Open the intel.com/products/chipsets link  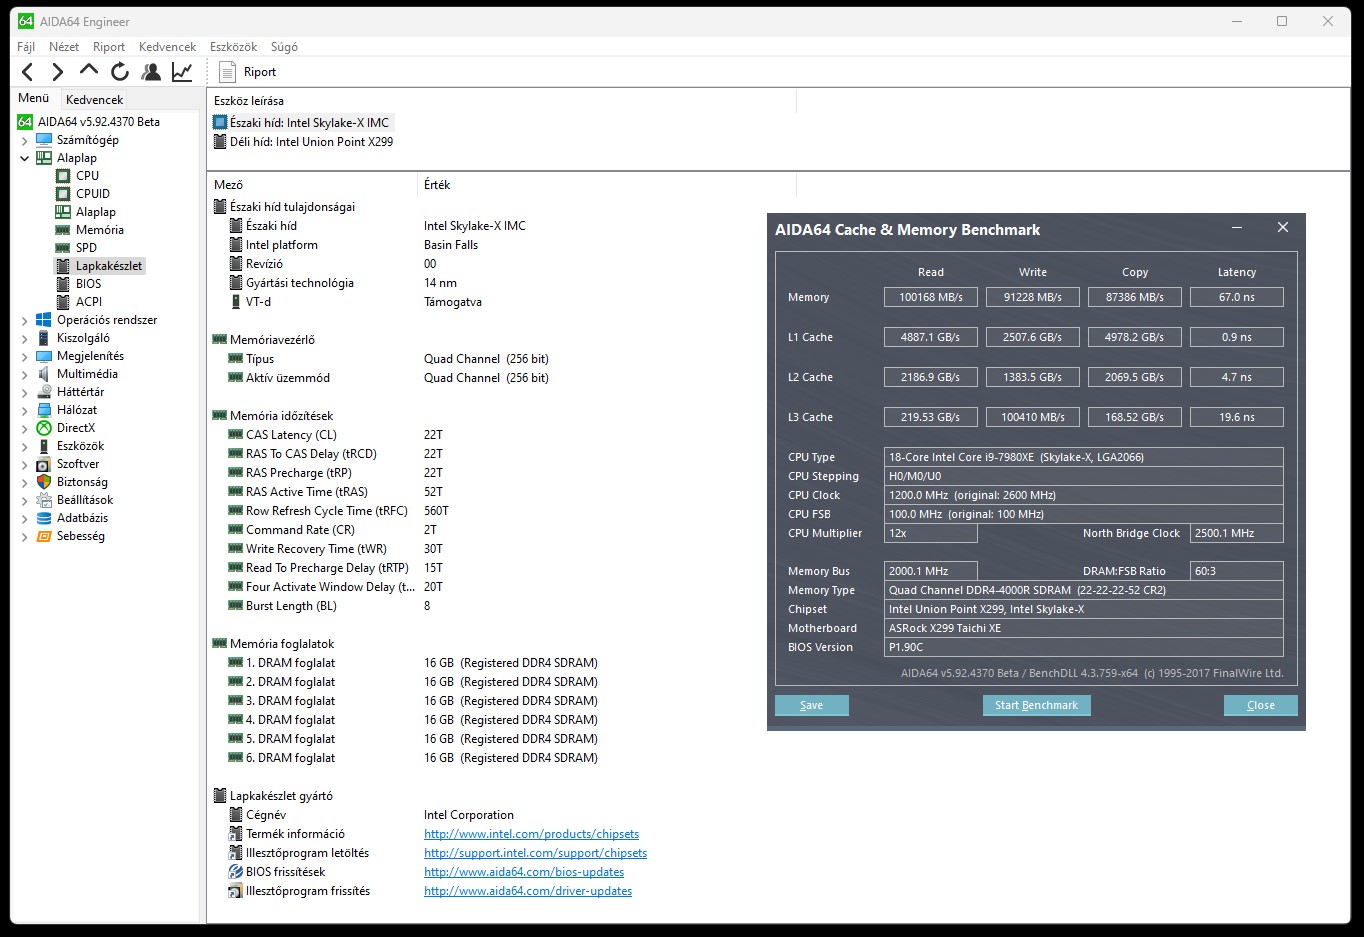coord(531,834)
